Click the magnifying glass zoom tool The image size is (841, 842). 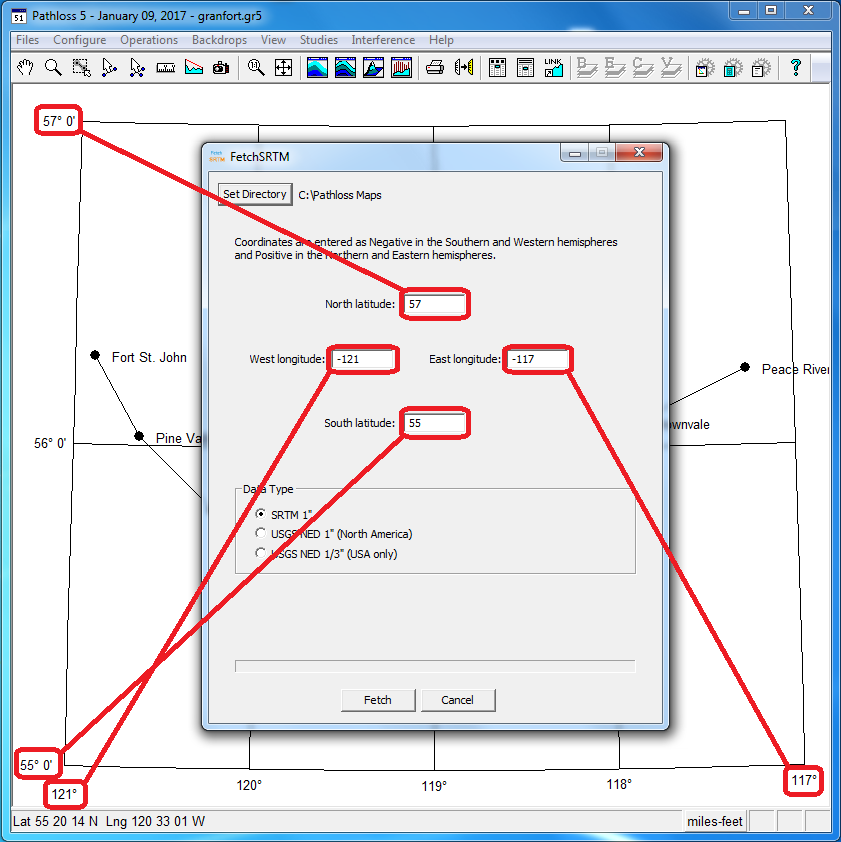53,68
